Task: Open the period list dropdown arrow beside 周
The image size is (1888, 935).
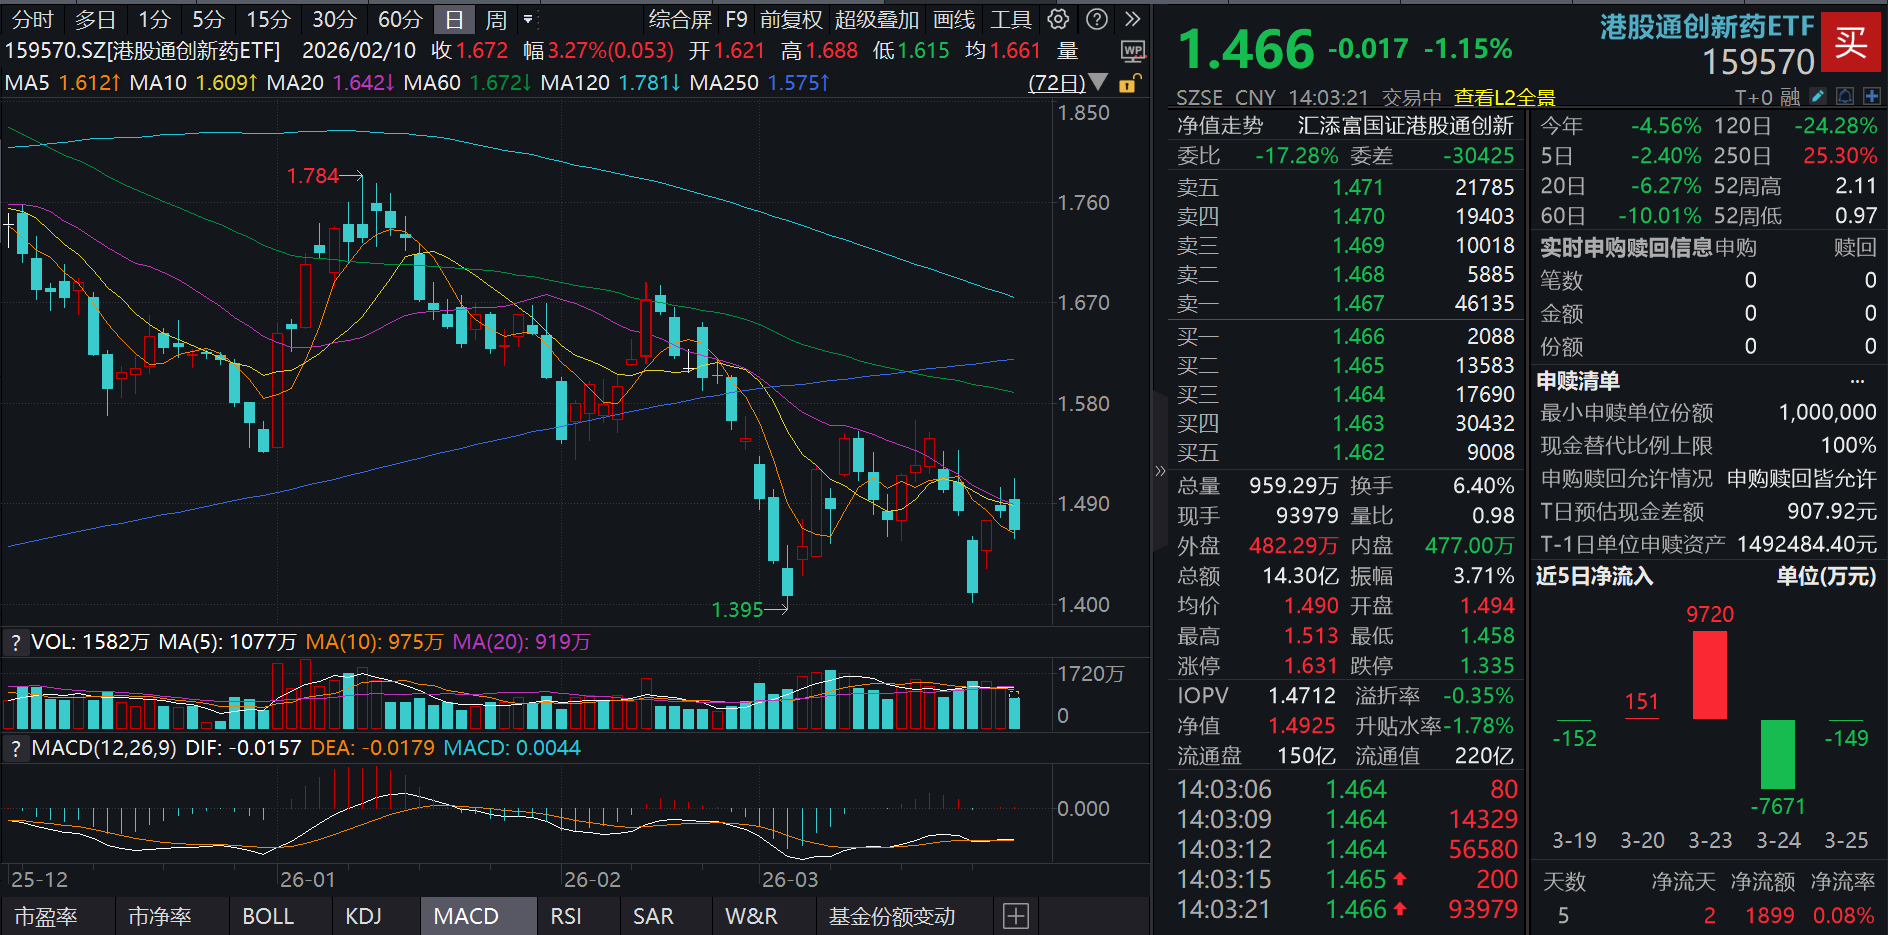Action: [x=528, y=19]
